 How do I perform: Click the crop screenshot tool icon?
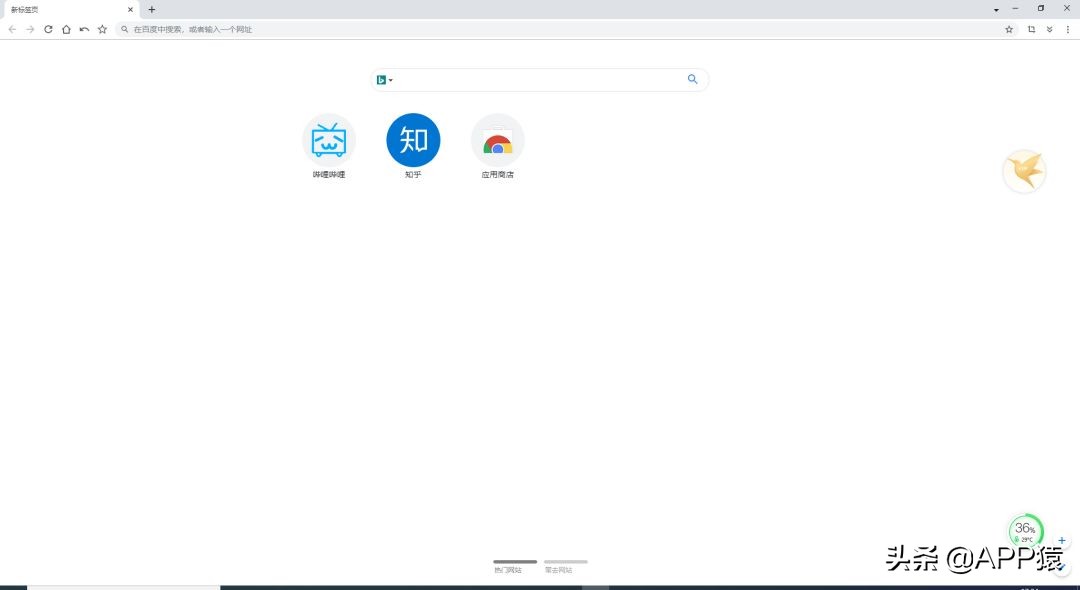(x=1031, y=30)
